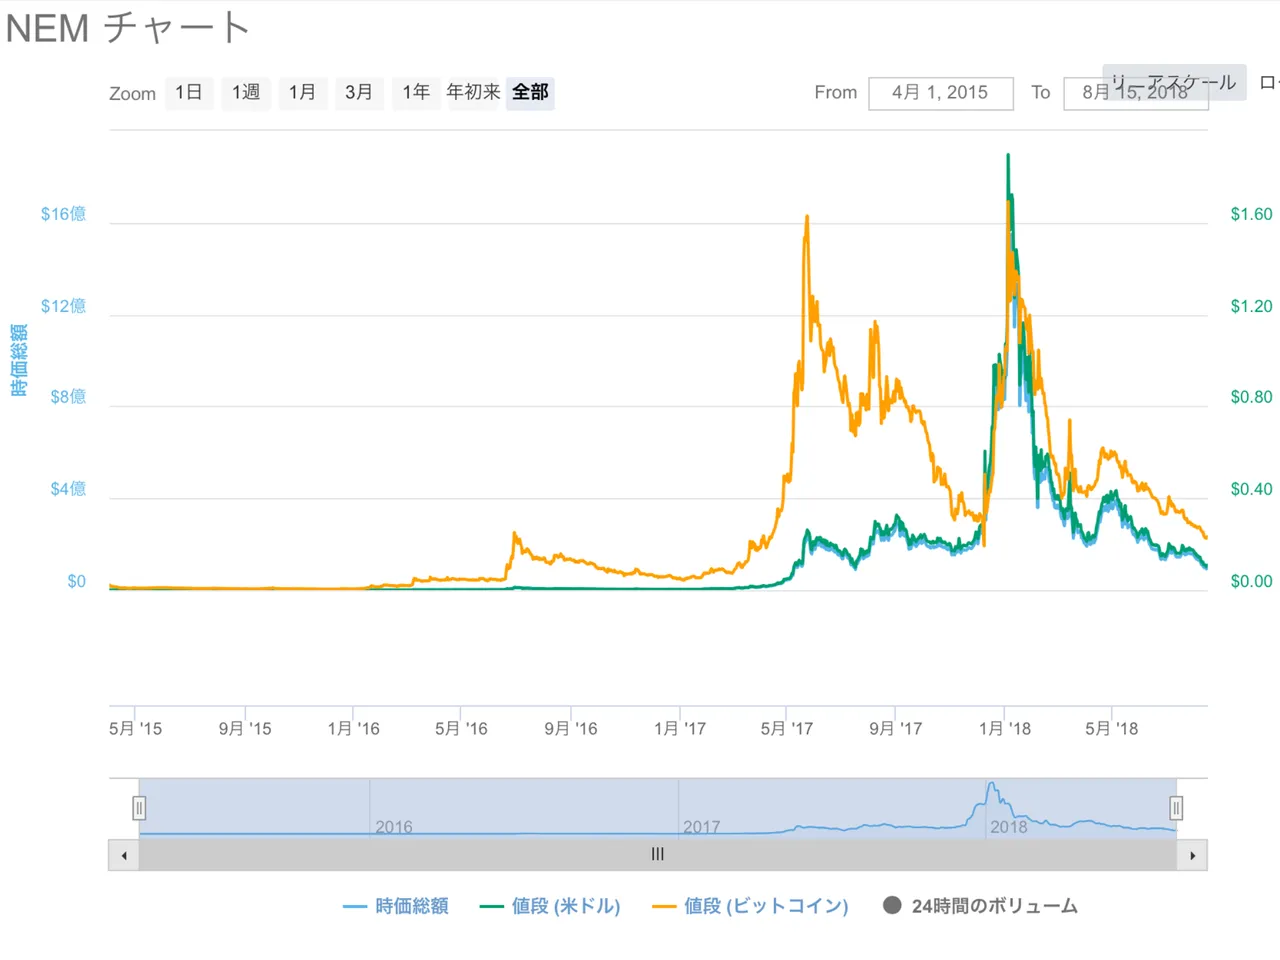1280x960 pixels.
Task: Select the 1年 zoom range
Action: coord(416,93)
